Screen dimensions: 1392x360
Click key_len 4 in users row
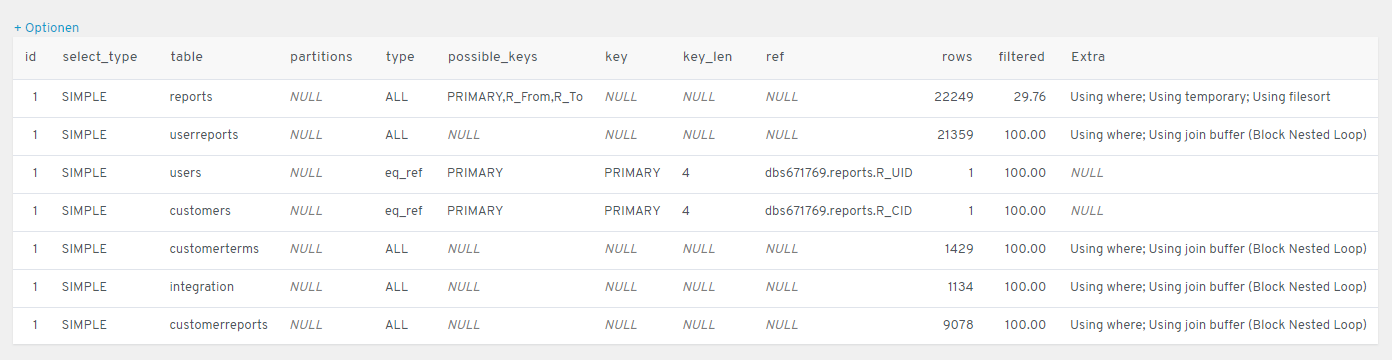click(686, 173)
